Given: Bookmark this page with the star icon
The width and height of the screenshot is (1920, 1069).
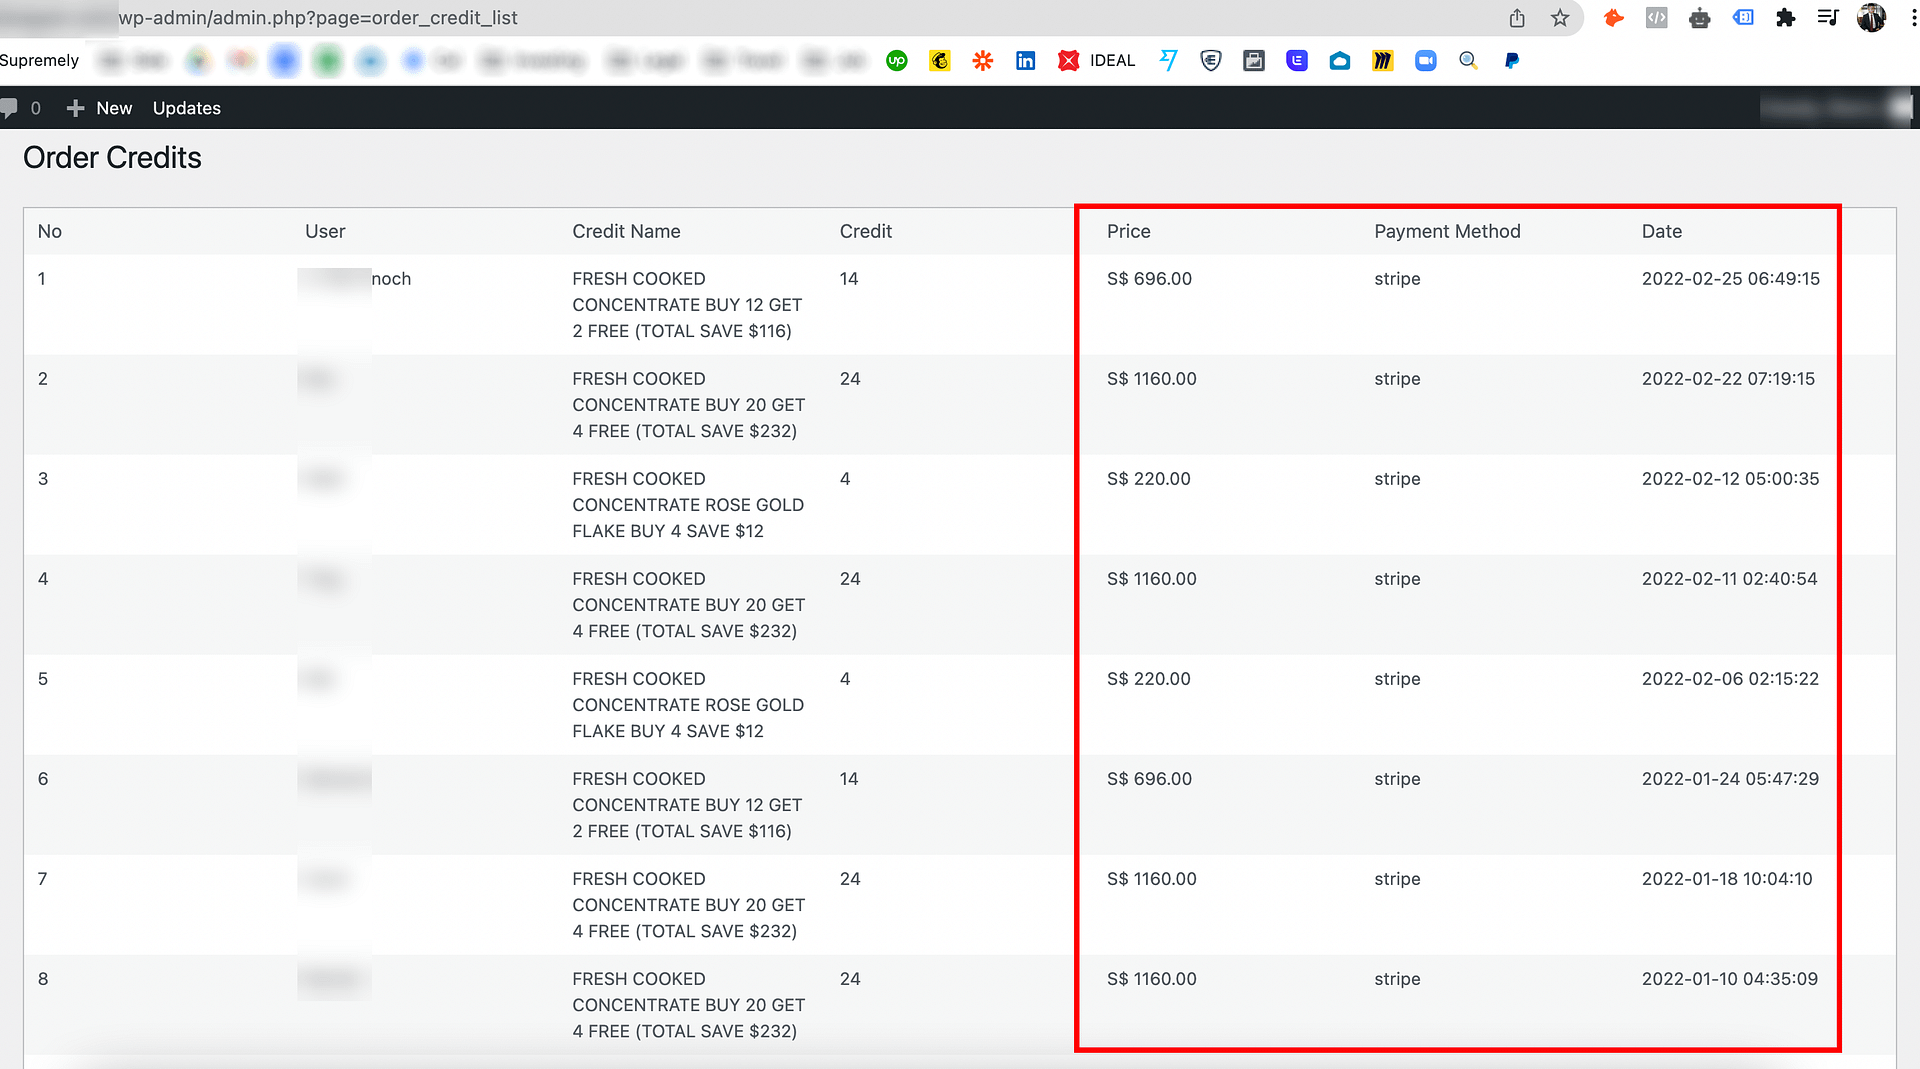Looking at the screenshot, I should (x=1560, y=18).
